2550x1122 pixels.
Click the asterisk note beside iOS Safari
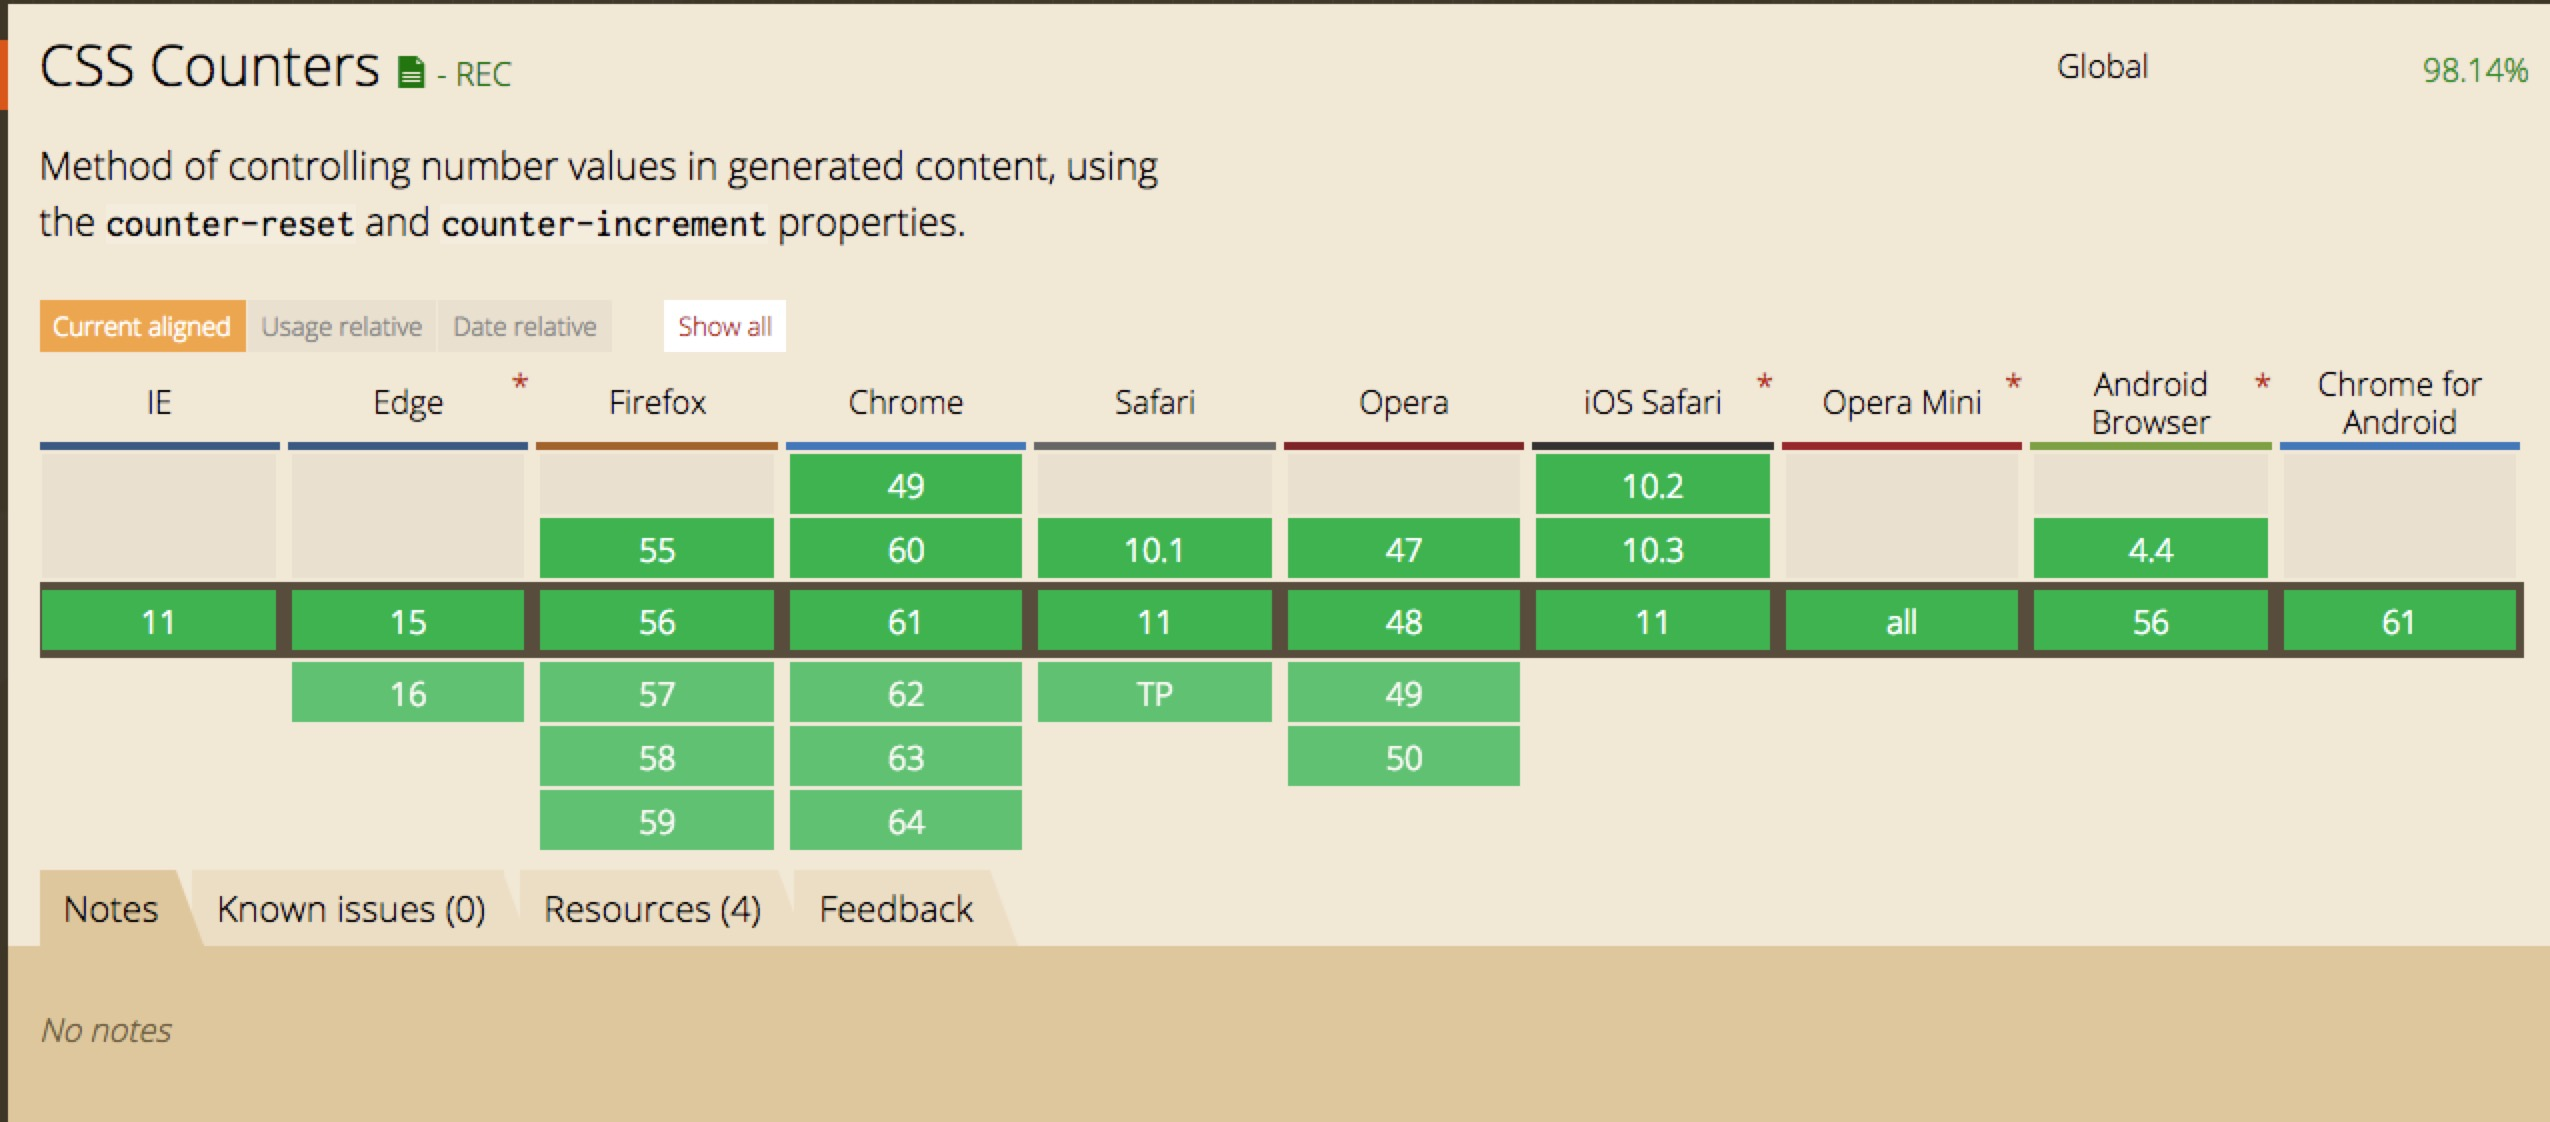pyautogui.click(x=1765, y=383)
